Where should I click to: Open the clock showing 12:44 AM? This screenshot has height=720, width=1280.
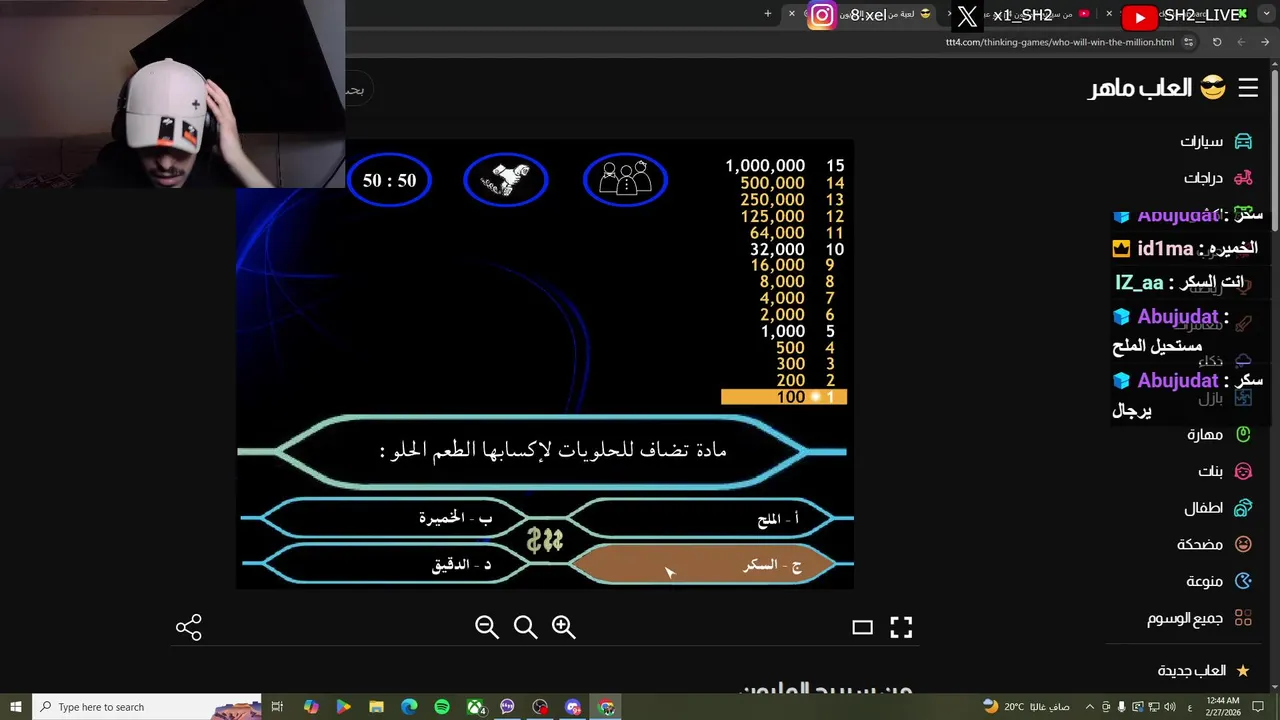tap(1222, 707)
